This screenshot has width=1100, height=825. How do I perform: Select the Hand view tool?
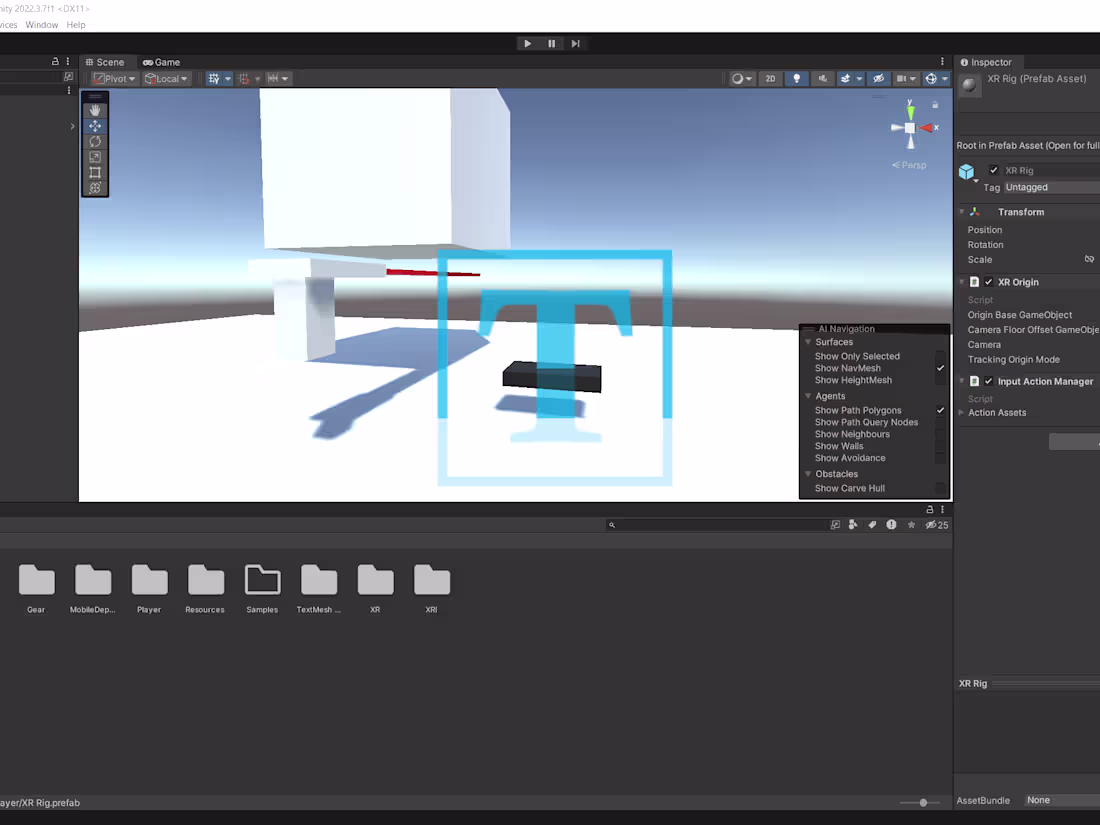[x=95, y=111]
